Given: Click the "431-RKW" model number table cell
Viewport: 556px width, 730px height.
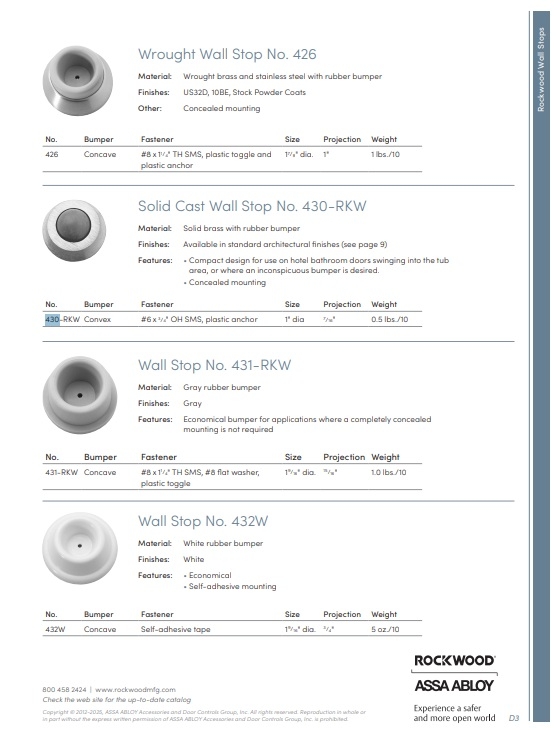Looking at the screenshot, I should point(61,473).
